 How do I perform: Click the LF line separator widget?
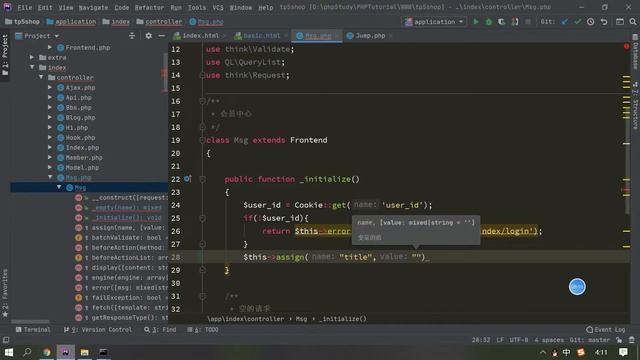click(500, 340)
